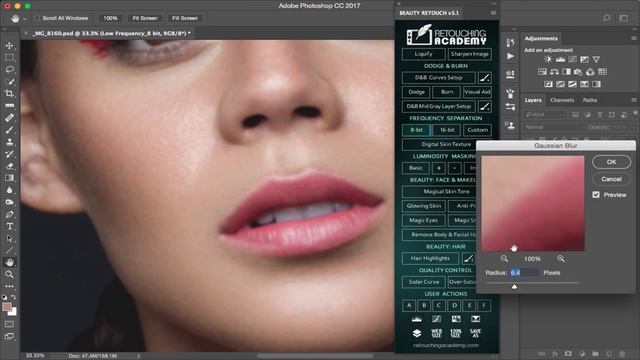Select the Hand tool in toolbar
Image resolution: width=640 pixels, height=360 pixels.
pyautogui.click(x=9, y=262)
